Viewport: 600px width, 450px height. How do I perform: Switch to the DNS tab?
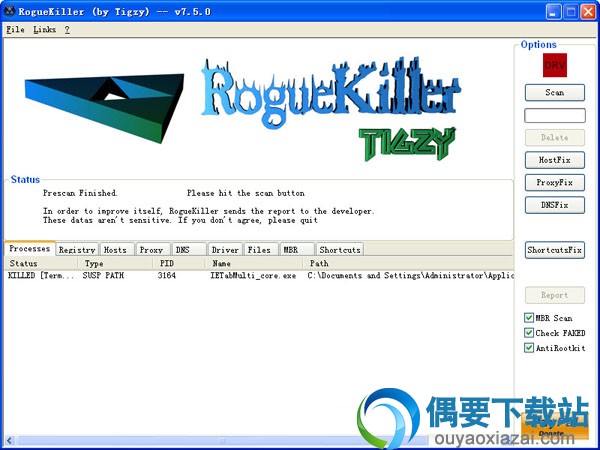coord(189,249)
